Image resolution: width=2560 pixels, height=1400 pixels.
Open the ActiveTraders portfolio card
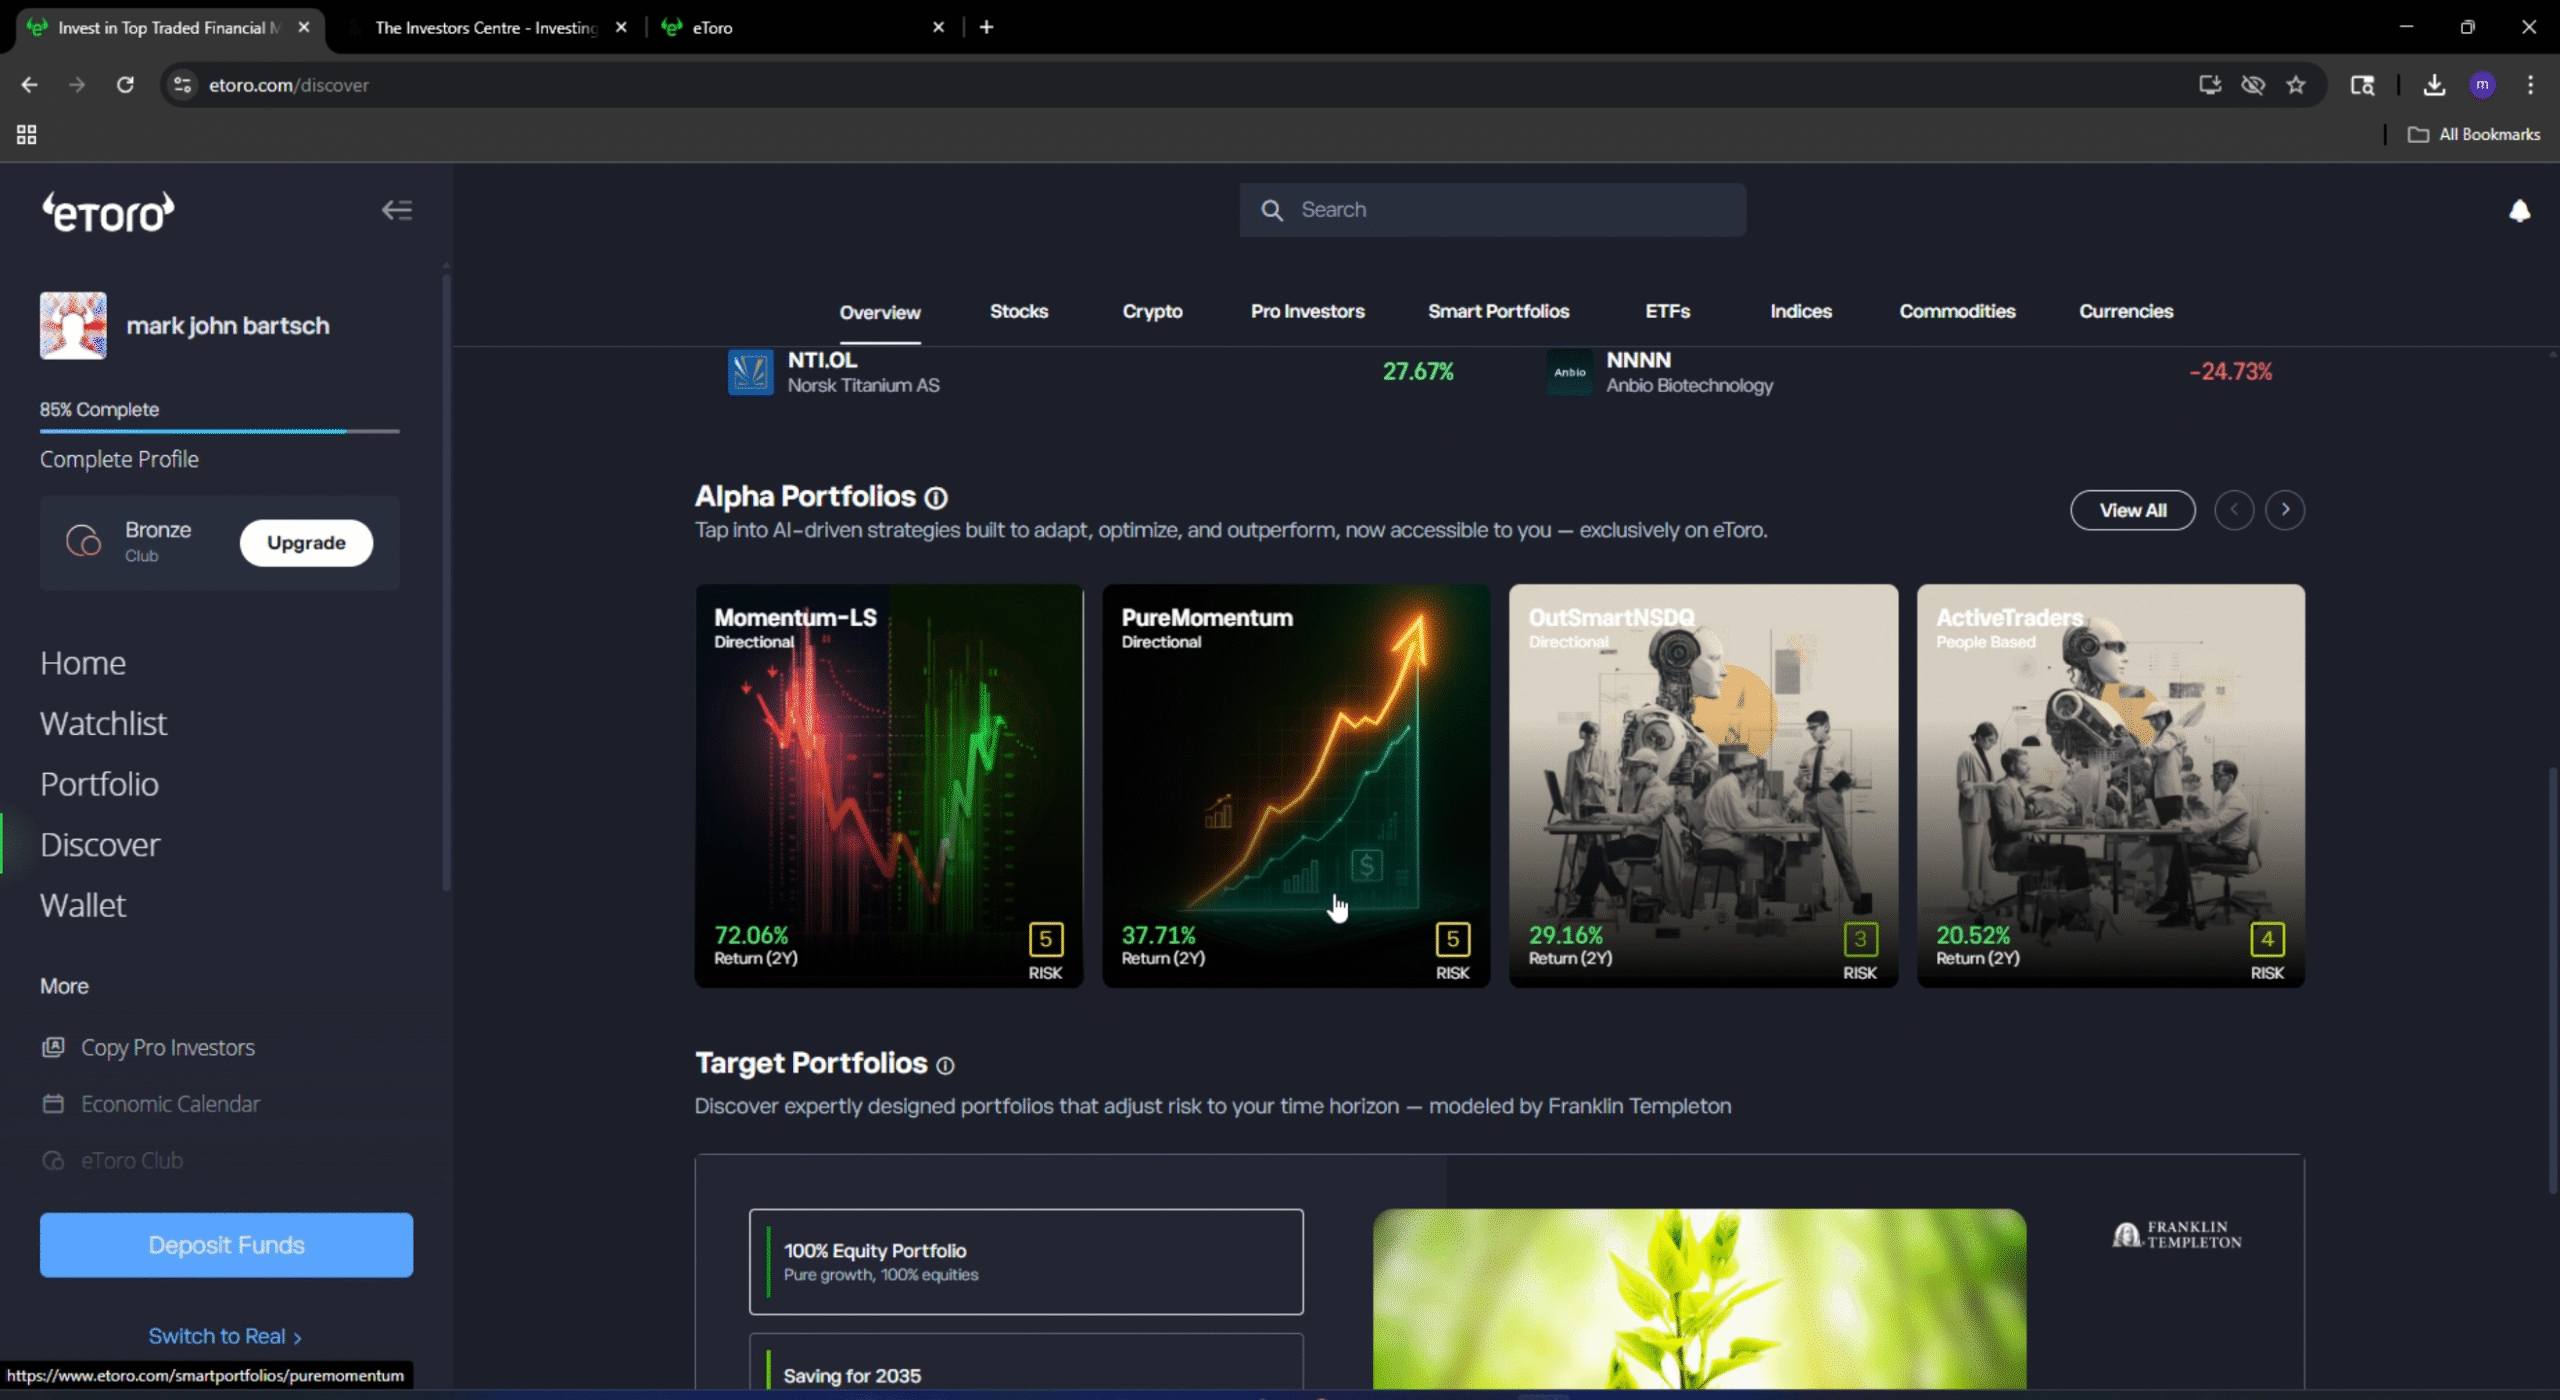coord(2110,786)
